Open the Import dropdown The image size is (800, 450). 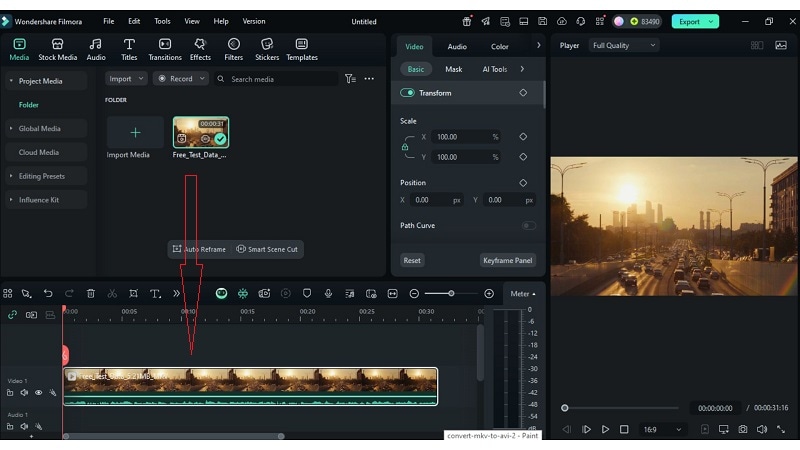(x=126, y=79)
